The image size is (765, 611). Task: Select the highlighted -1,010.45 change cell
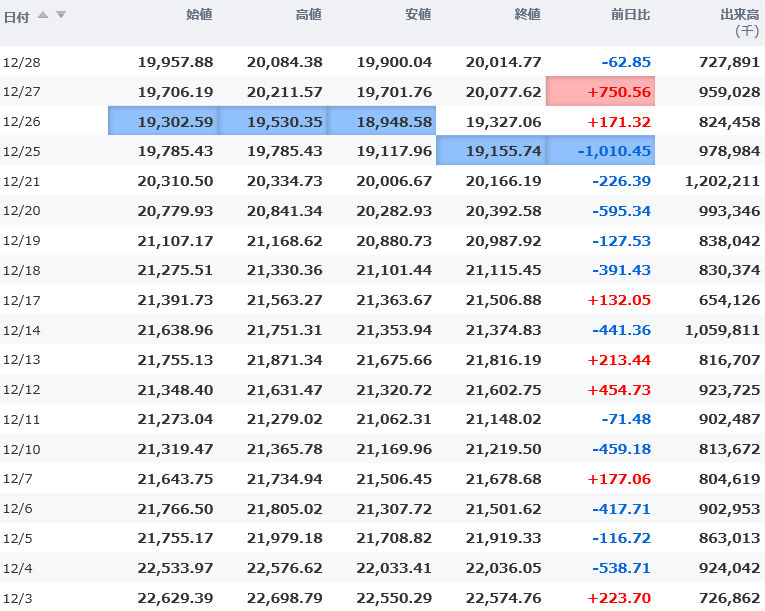tap(601, 152)
